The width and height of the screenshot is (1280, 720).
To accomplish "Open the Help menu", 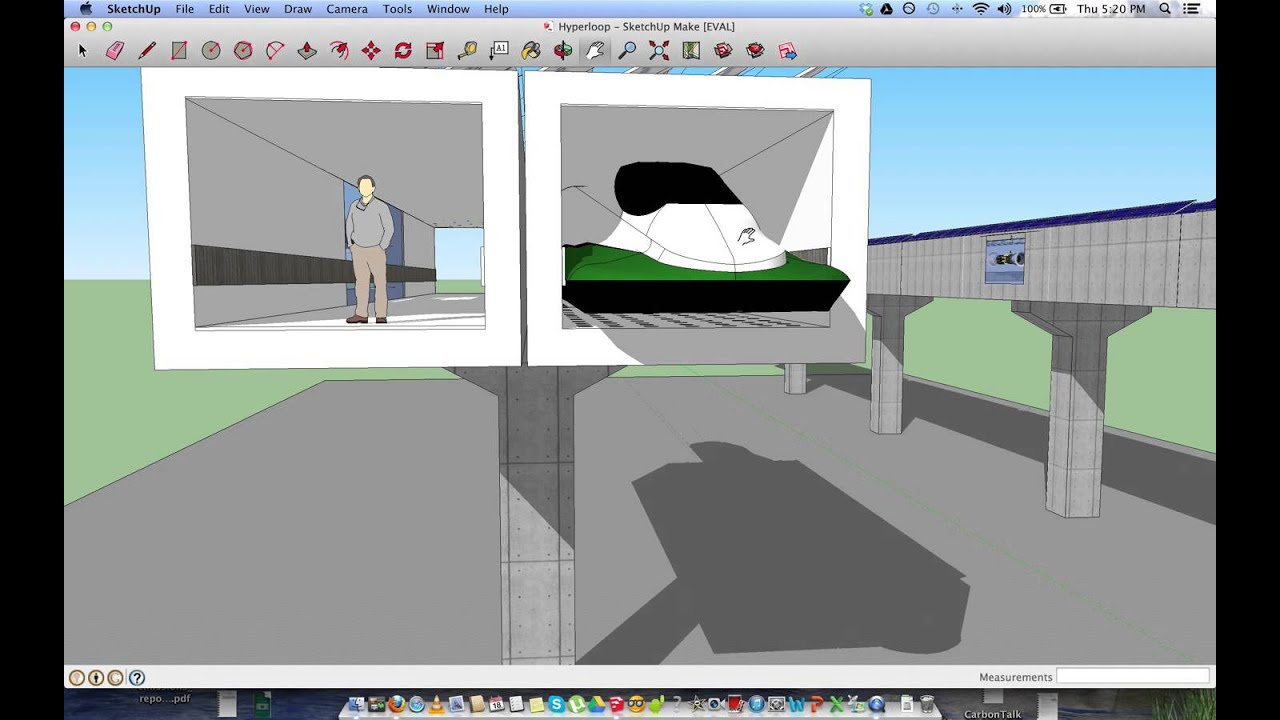I will 496,9.
